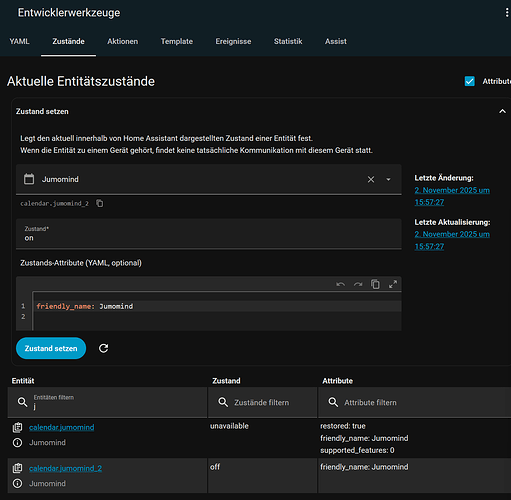Copy the calendar.jumomind_2 entity ID

[100, 203]
